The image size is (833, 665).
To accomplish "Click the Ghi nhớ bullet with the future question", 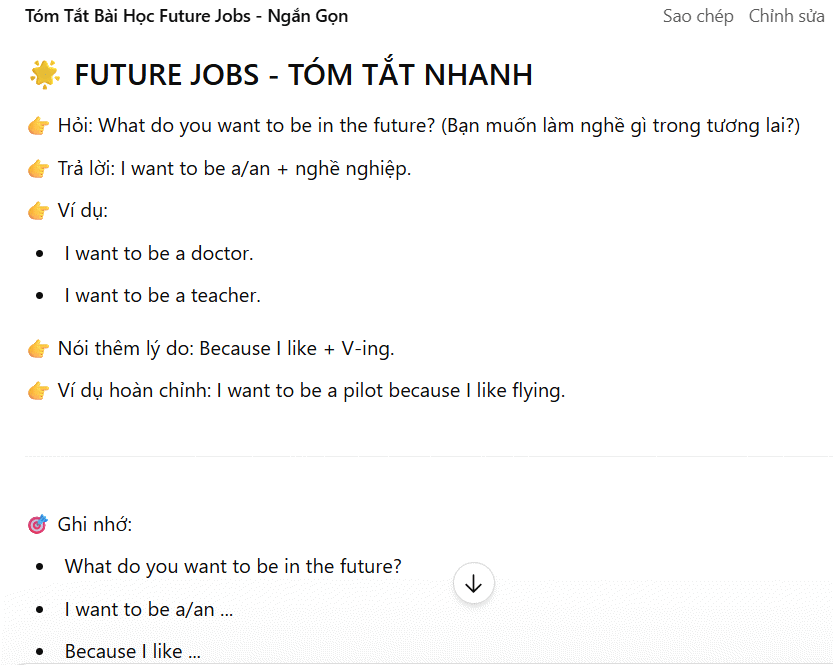I will [233, 567].
